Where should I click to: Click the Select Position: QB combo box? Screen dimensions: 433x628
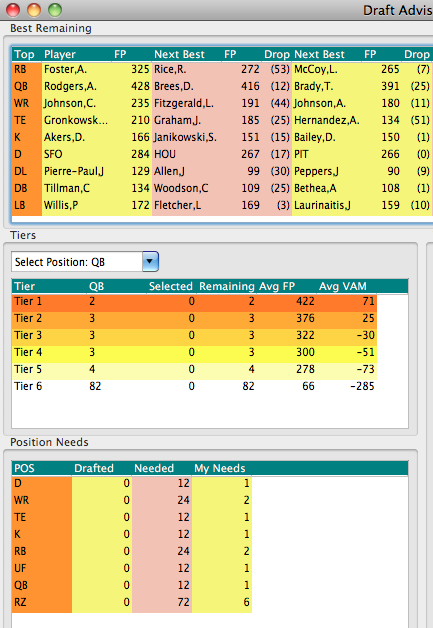pos(85,262)
